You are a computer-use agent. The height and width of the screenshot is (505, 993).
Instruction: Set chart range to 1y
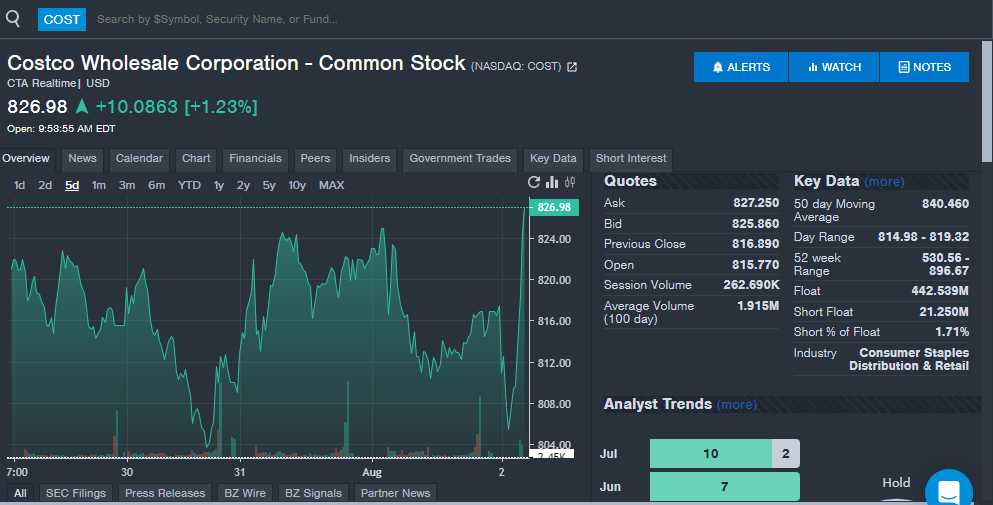[x=219, y=186]
